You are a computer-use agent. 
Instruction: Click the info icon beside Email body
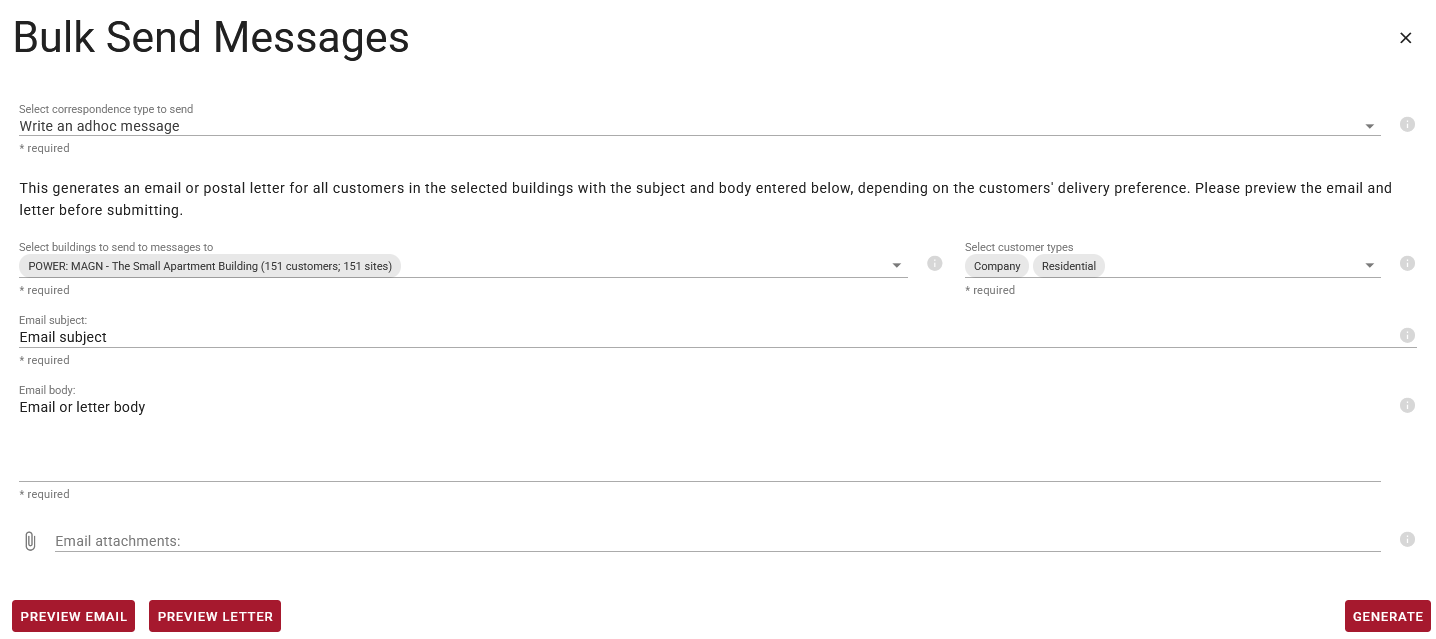pos(1407,406)
